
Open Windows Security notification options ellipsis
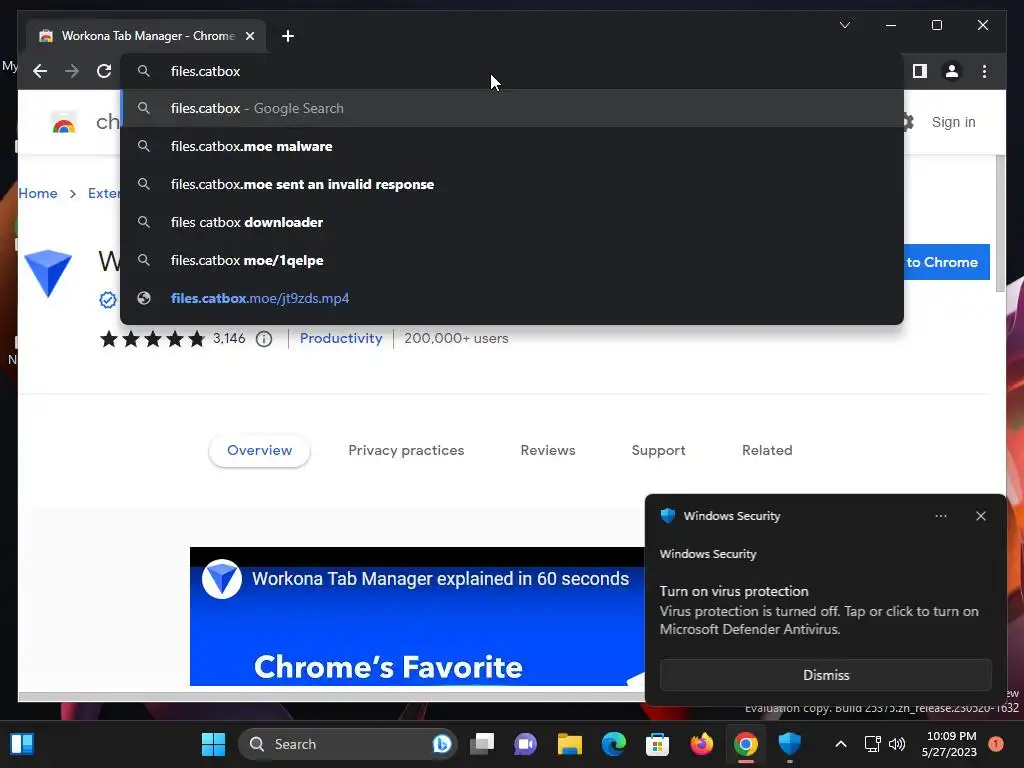coord(940,516)
